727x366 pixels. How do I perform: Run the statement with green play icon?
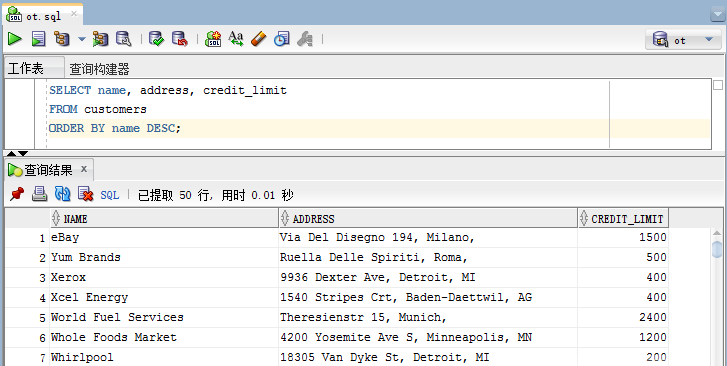[x=15, y=39]
